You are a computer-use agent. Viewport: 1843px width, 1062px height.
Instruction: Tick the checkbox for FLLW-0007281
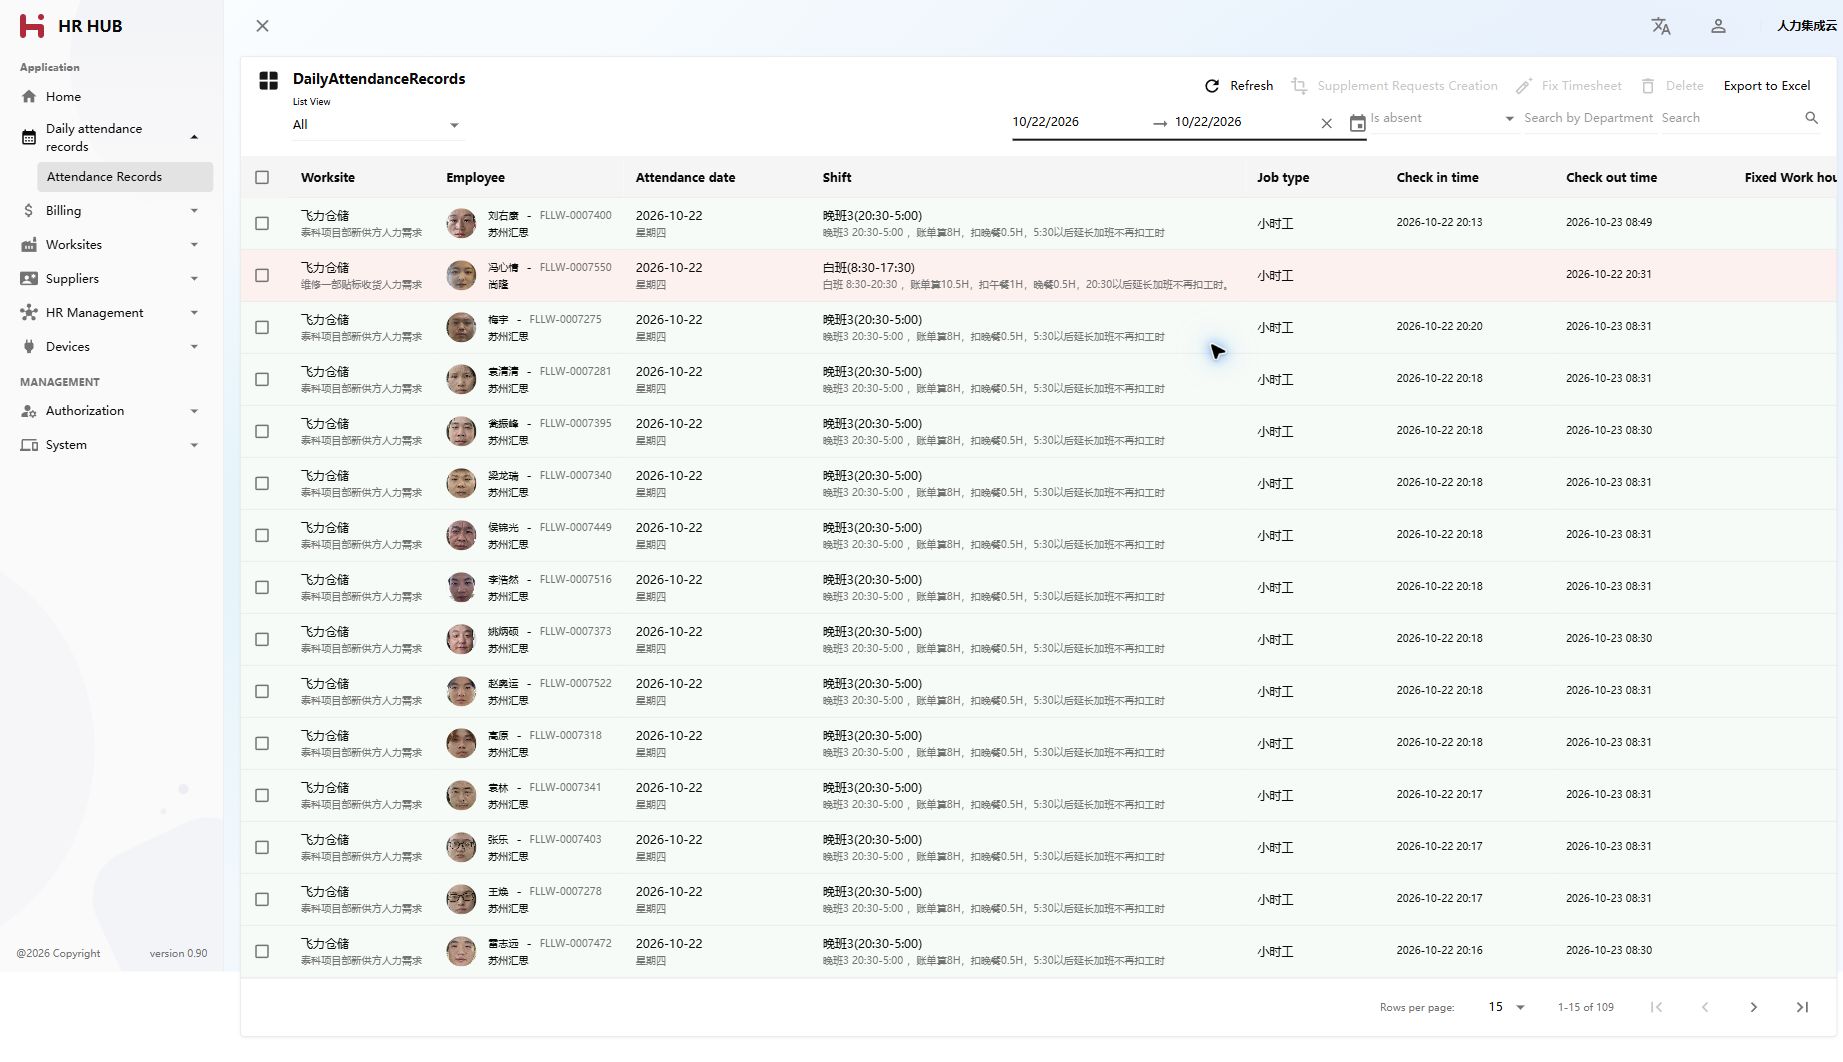click(262, 380)
